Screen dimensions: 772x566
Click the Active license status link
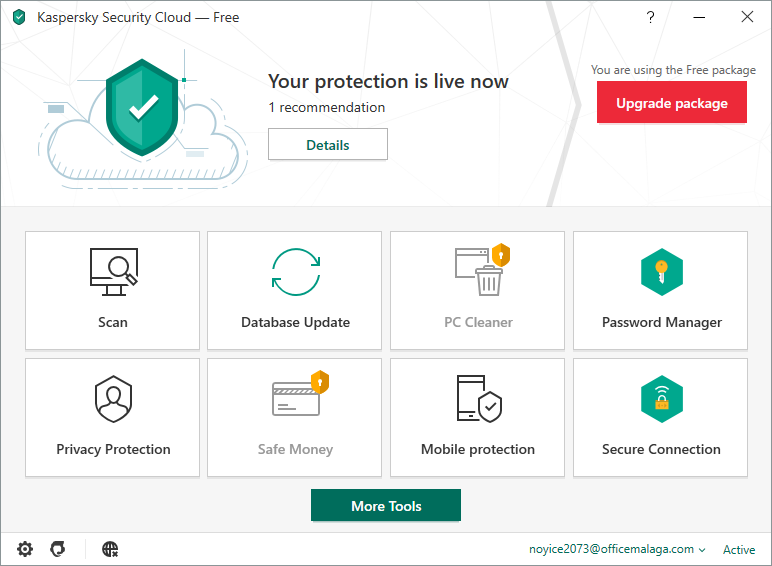pyautogui.click(x=739, y=549)
